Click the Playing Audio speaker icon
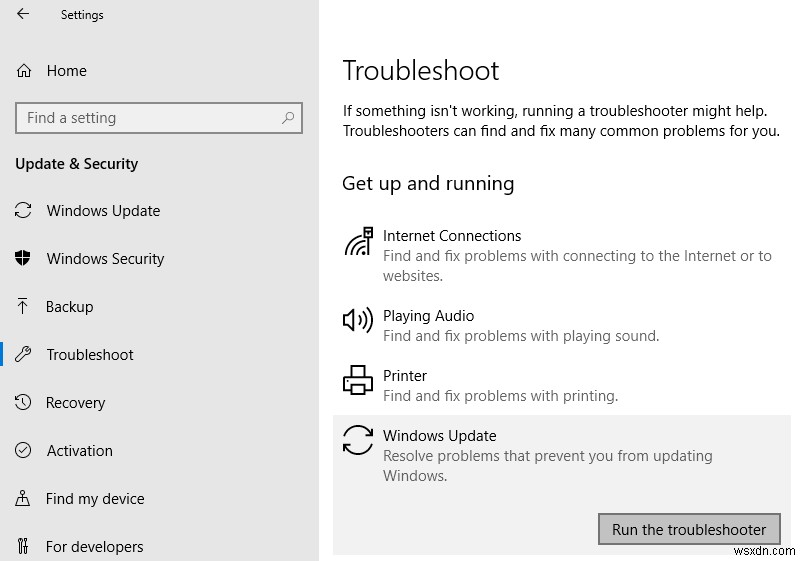The image size is (807, 561). click(x=358, y=320)
